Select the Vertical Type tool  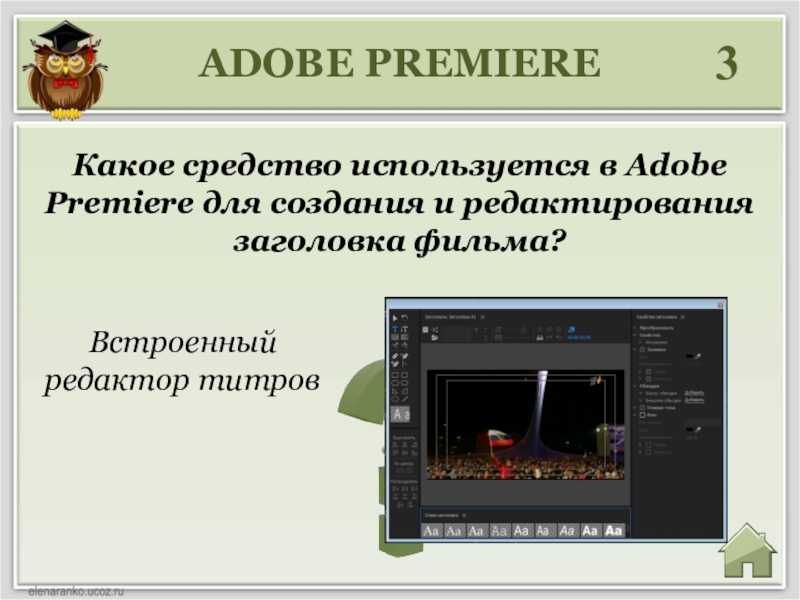(x=405, y=329)
